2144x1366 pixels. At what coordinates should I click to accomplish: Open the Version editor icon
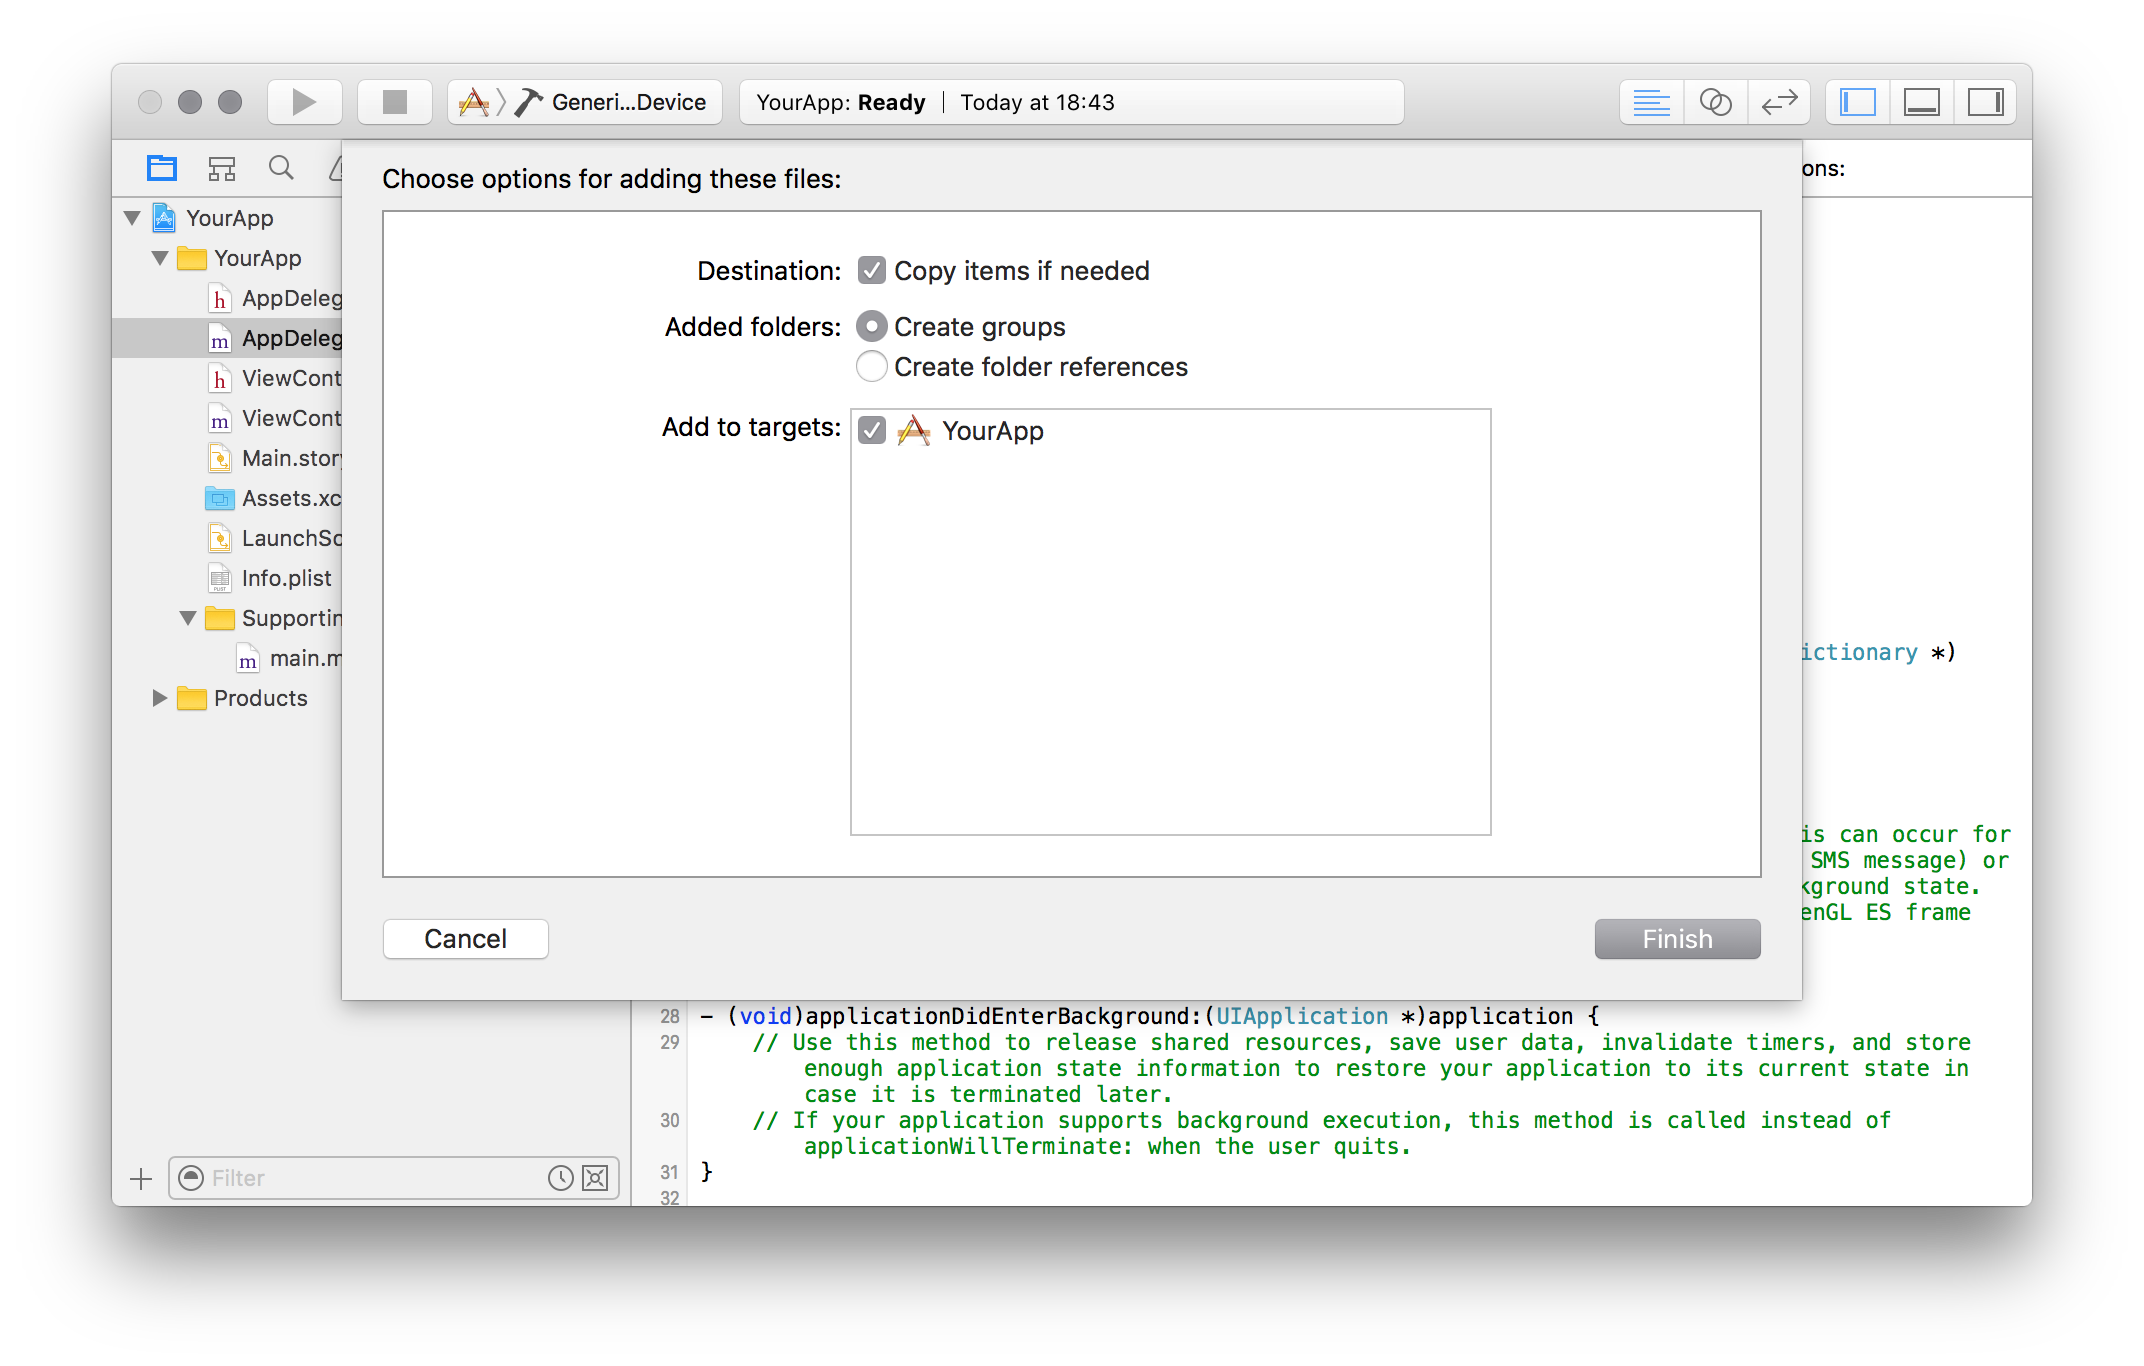click(x=1779, y=102)
